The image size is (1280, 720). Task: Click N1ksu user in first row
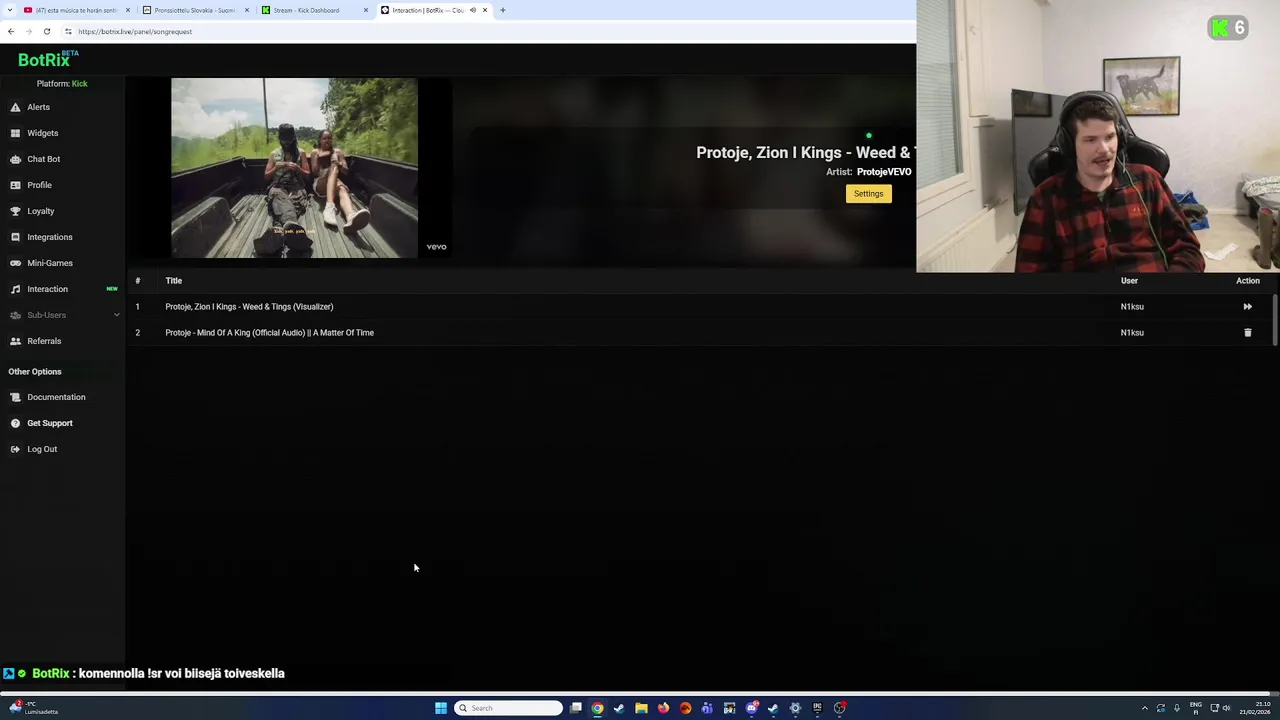[1132, 307]
